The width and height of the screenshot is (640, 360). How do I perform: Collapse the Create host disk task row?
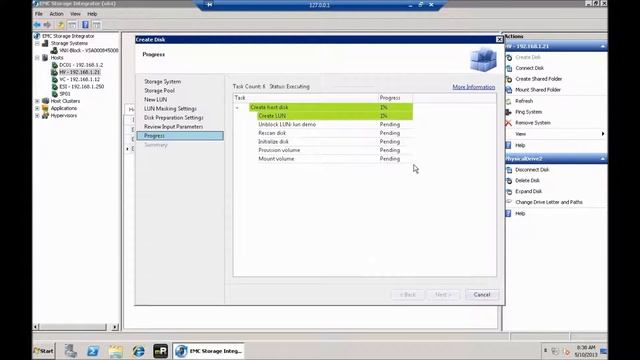237,107
